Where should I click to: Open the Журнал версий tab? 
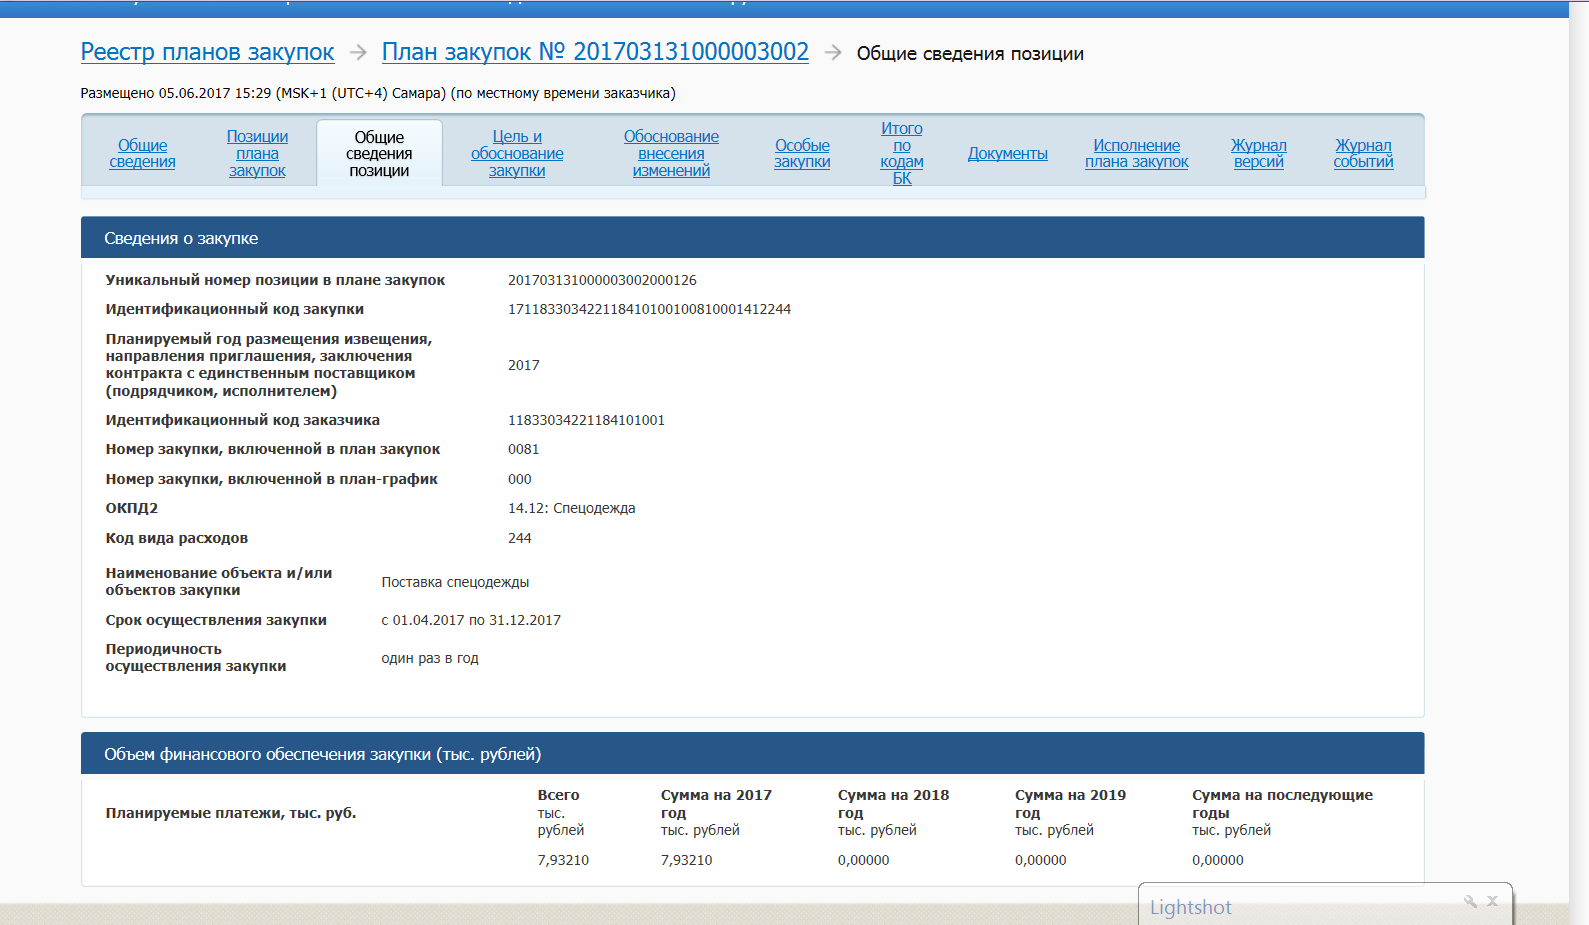pyautogui.click(x=1258, y=154)
